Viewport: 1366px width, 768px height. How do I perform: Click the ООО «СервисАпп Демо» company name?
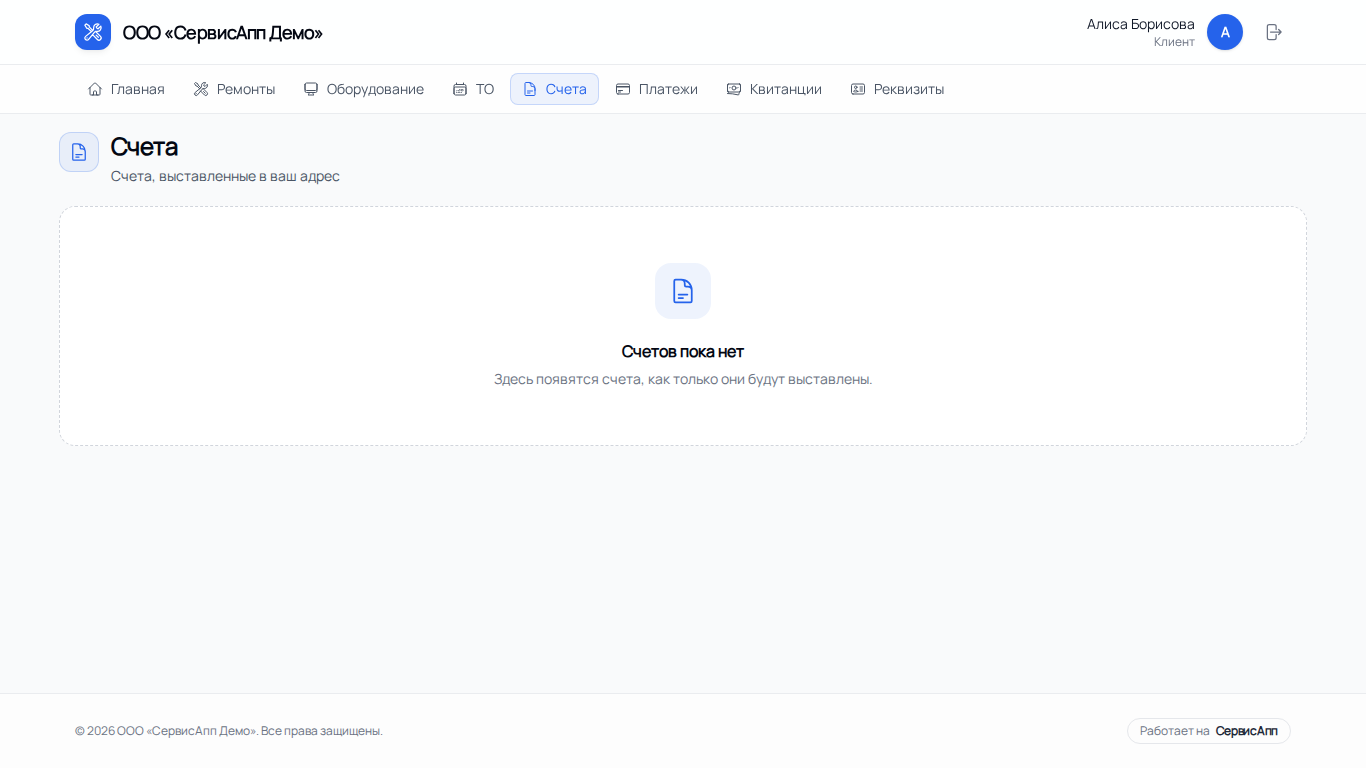(223, 33)
